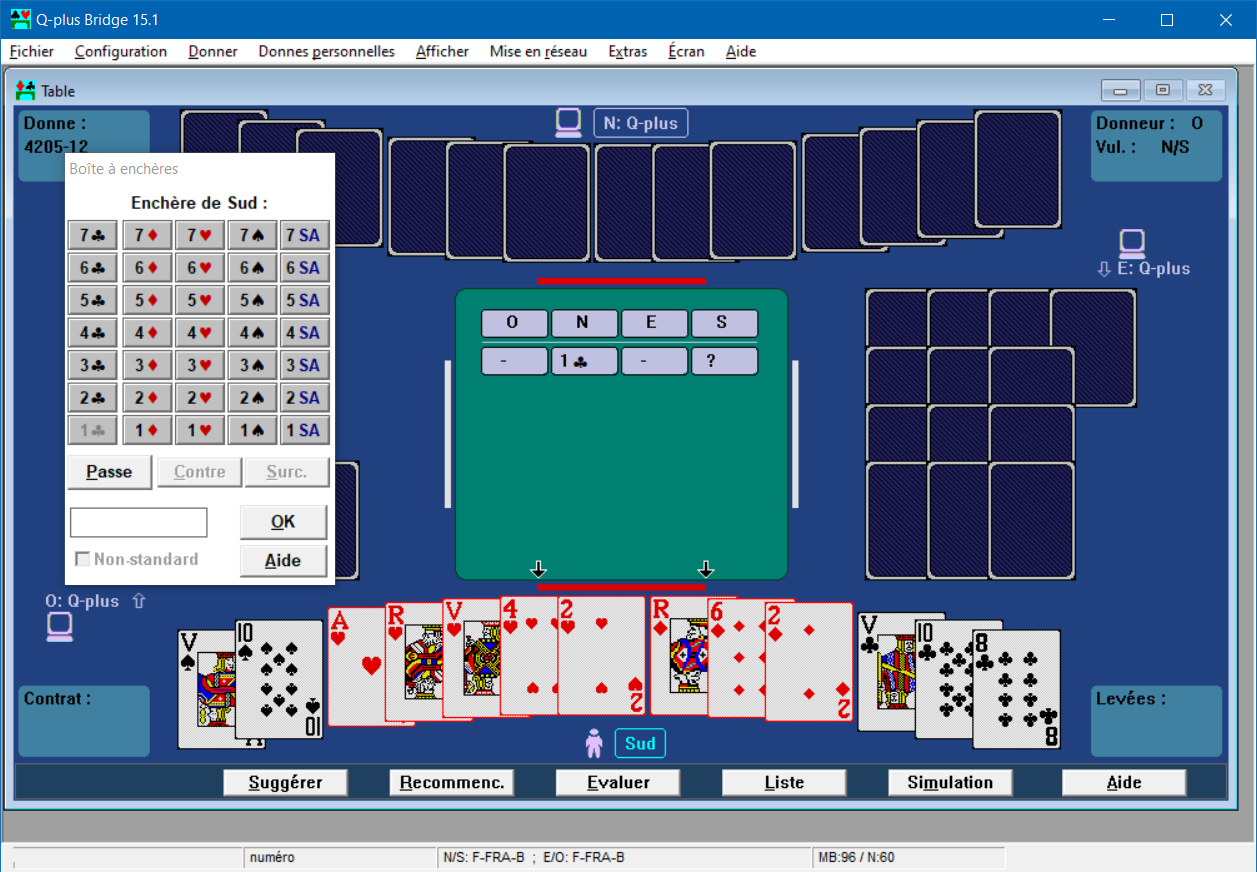This screenshot has width=1257, height=872.
Task: Select the Jack of spades card
Action: (x=206, y=690)
